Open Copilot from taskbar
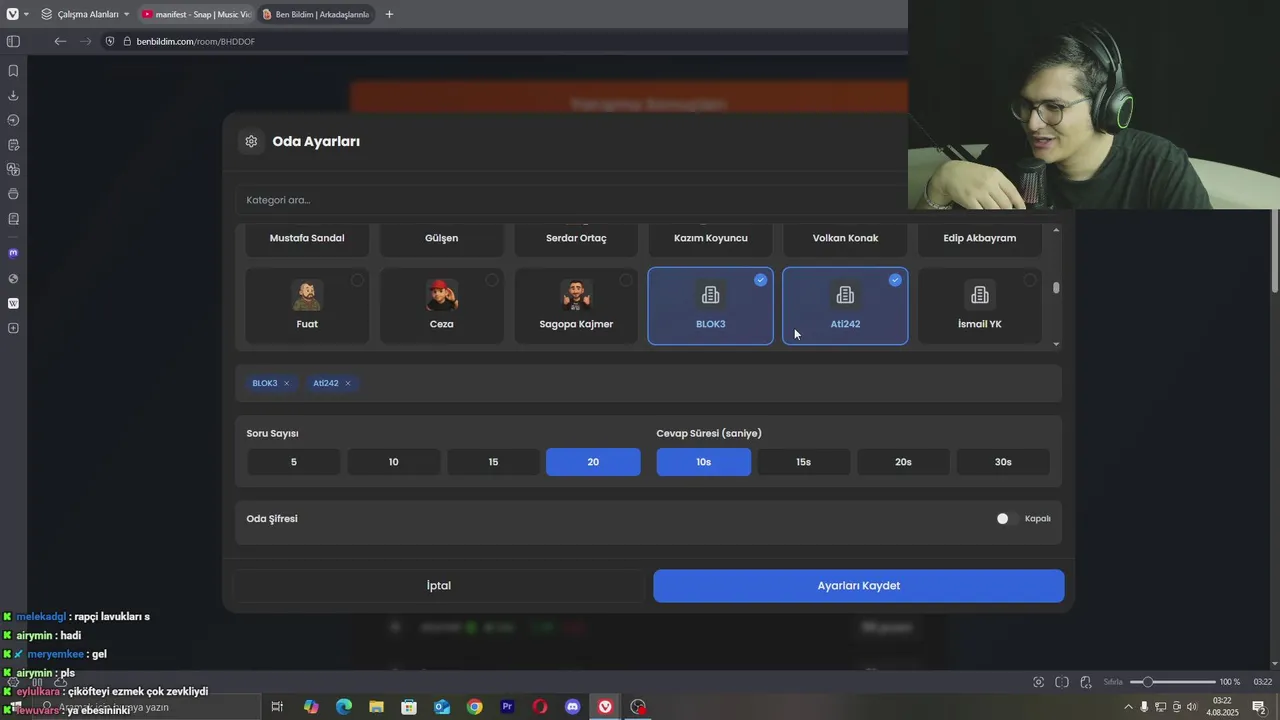 tap(311, 707)
